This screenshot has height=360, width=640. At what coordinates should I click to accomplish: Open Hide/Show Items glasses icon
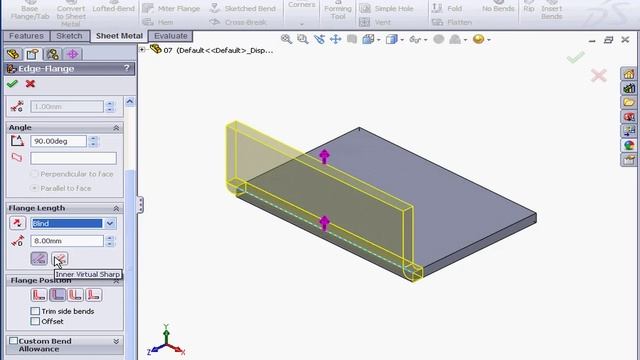click(415, 40)
